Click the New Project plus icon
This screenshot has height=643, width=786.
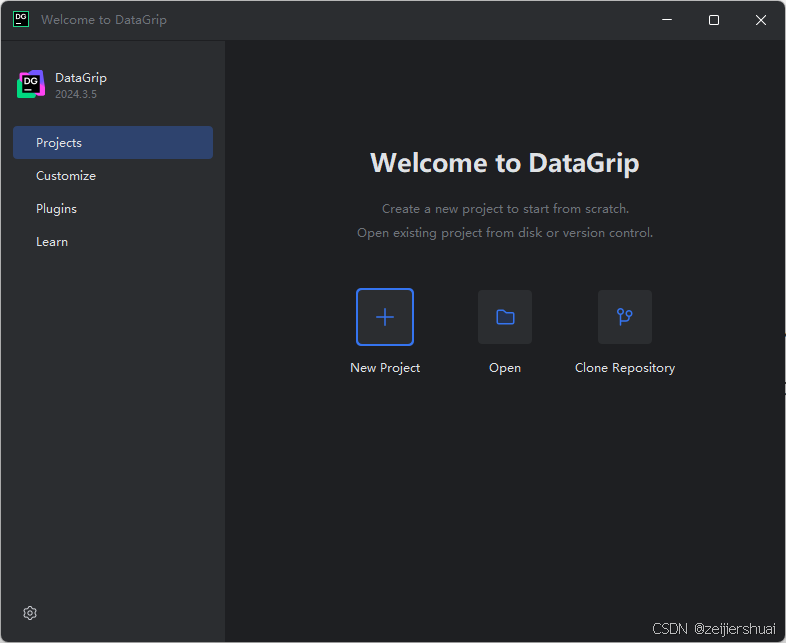(384, 317)
